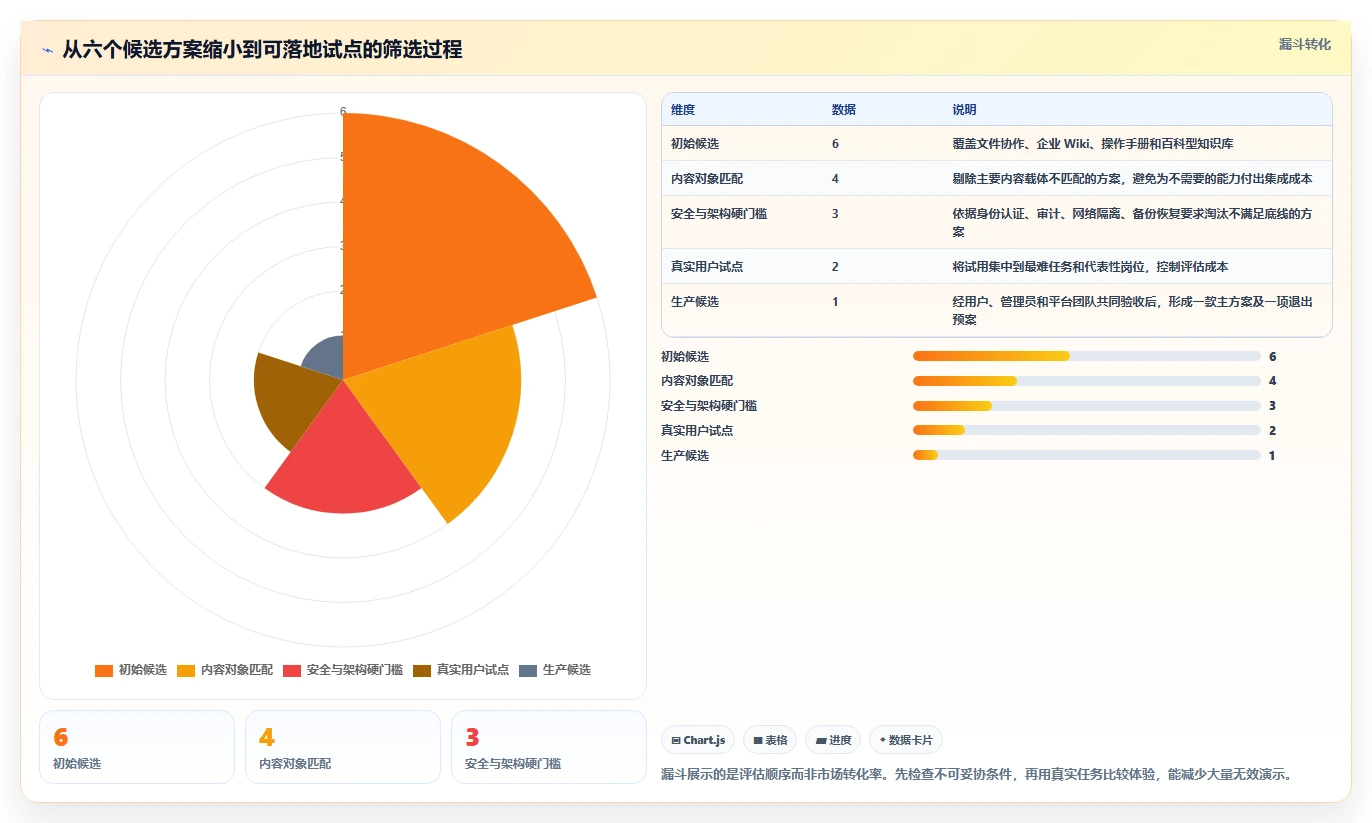Select the 初始候选 table row cell

[x=695, y=144]
